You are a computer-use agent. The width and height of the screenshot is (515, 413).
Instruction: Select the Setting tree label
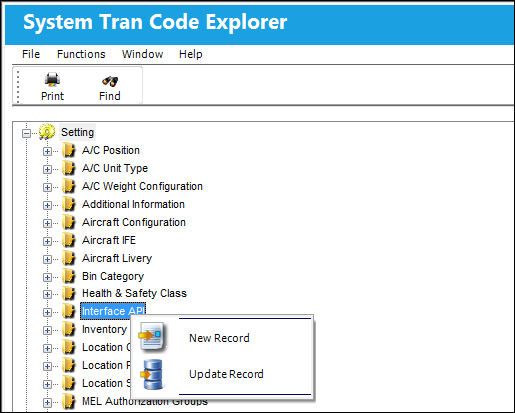tap(77, 132)
